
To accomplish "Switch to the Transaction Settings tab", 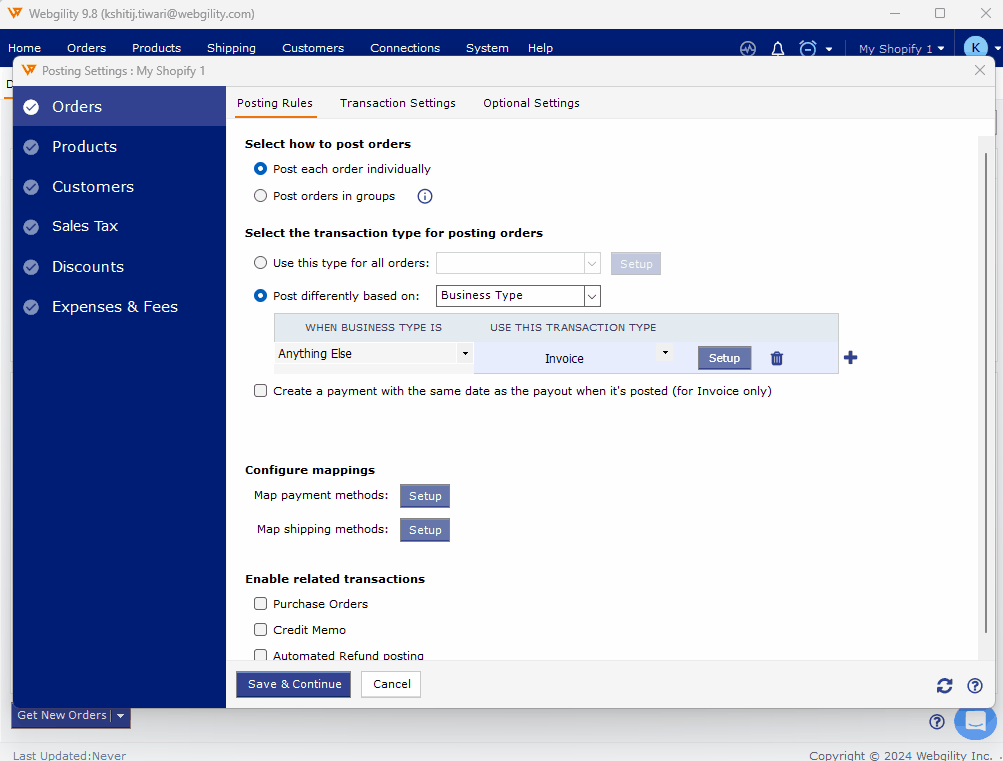I will 397,103.
